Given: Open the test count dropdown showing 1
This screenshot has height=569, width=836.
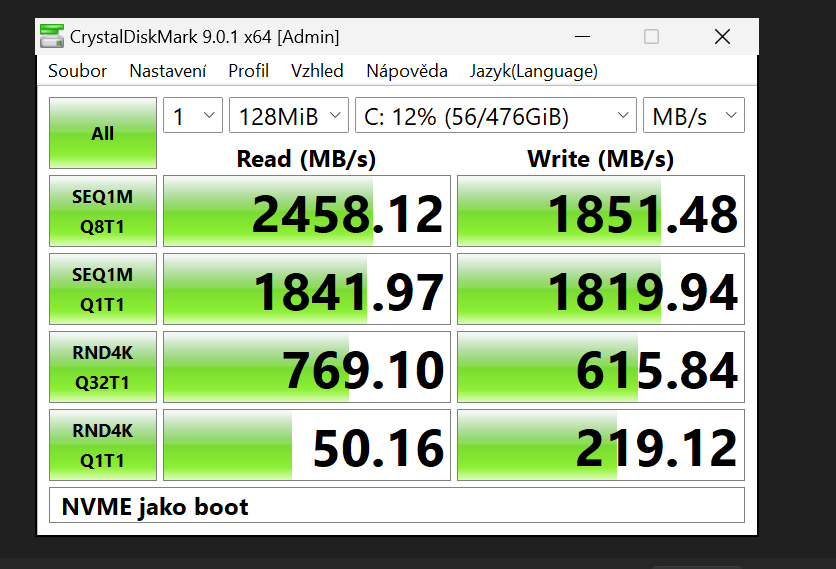Looking at the screenshot, I should (x=192, y=116).
